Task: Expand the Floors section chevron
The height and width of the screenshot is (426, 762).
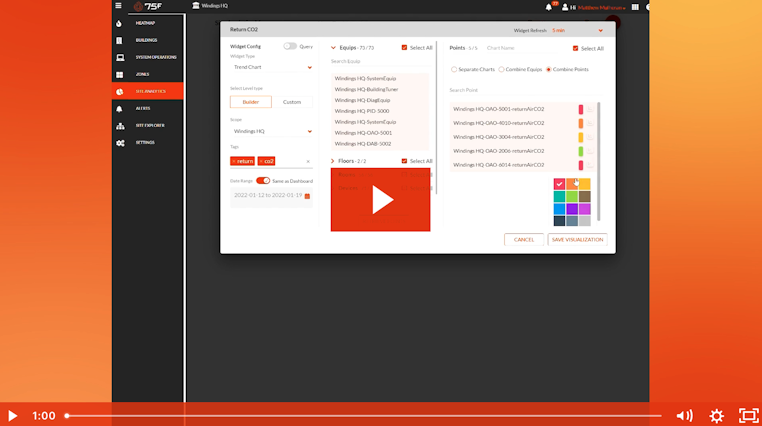Action: pyautogui.click(x=333, y=161)
